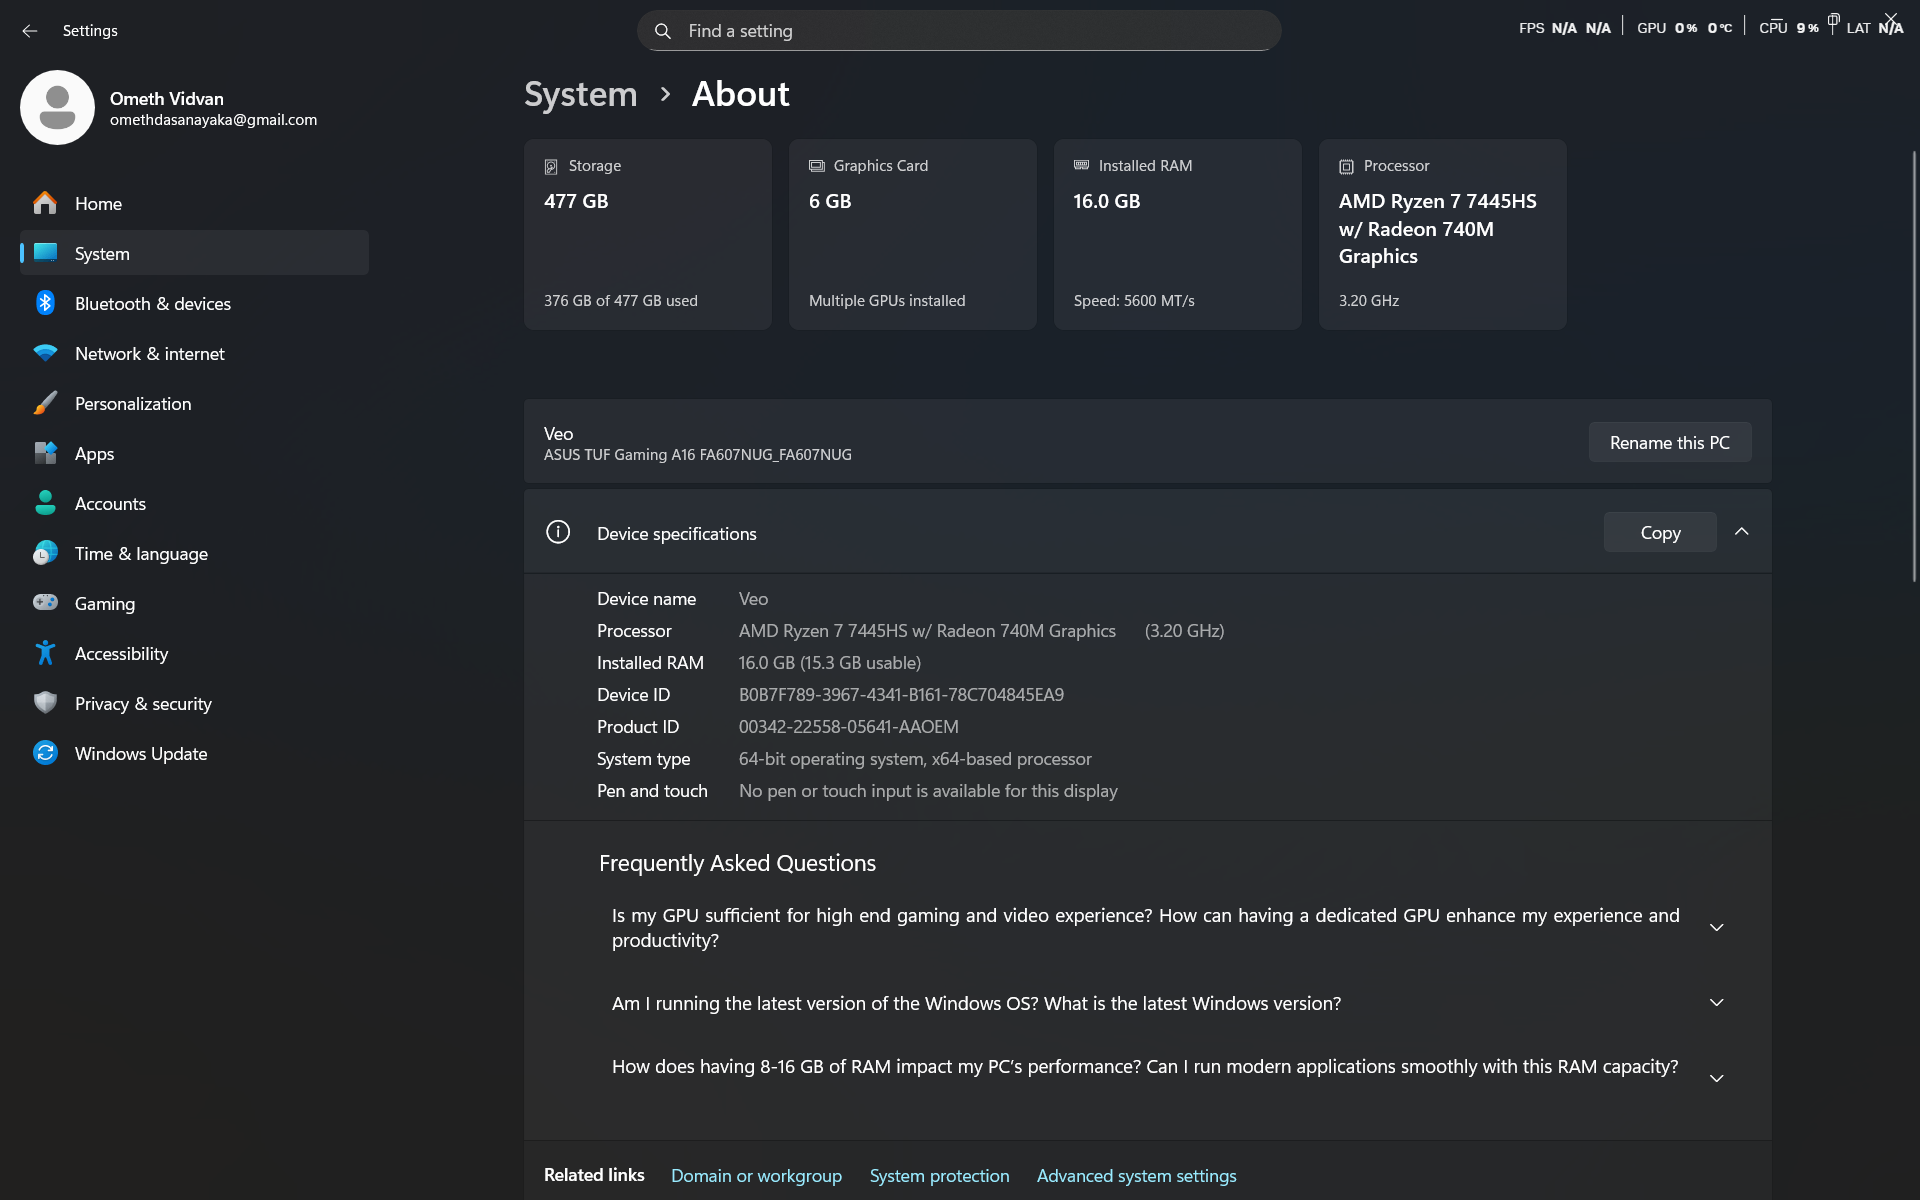1920x1200 pixels.
Task: Collapse the Device specifications section
Action: pos(1742,532)
